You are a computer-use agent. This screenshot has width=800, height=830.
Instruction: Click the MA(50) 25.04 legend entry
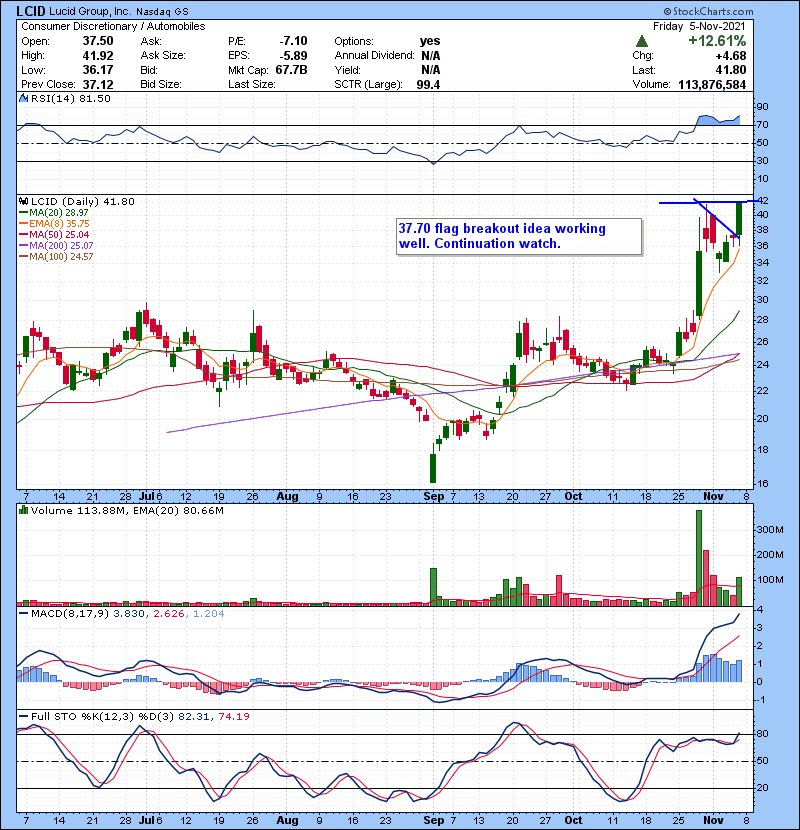(54, 234)
